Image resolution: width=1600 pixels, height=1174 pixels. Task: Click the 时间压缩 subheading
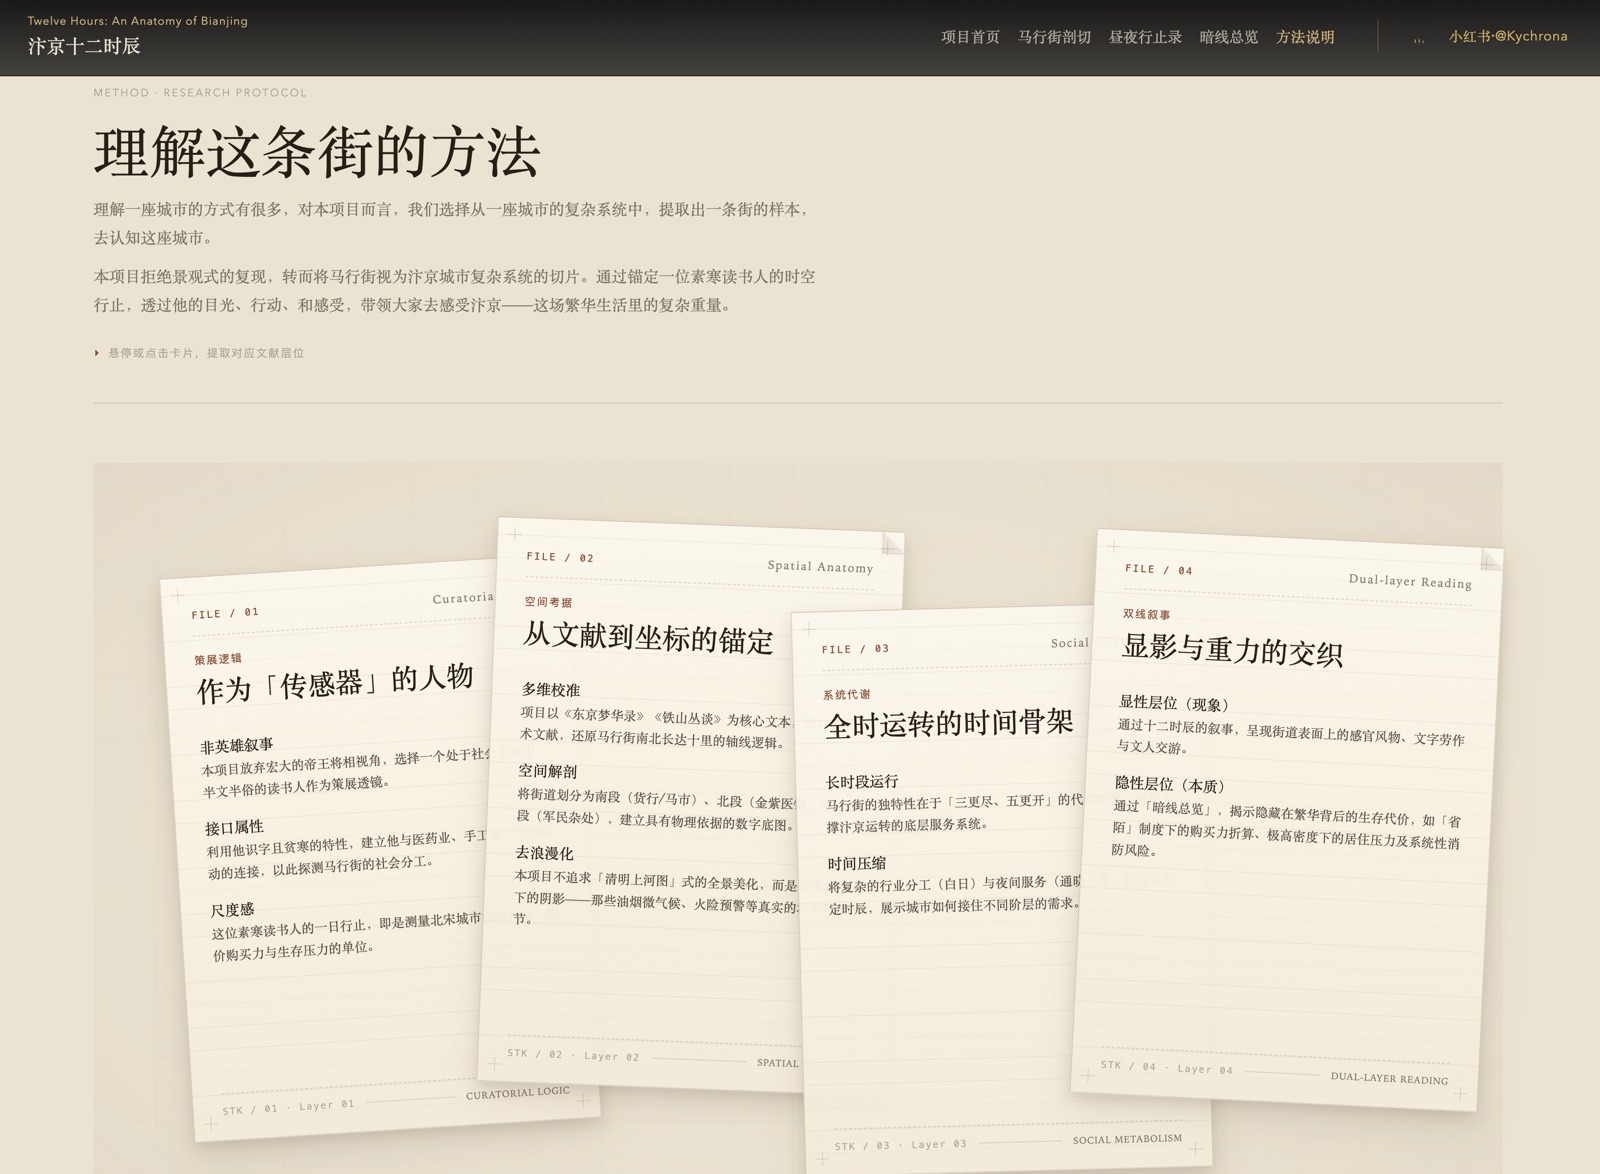(856, 863)
